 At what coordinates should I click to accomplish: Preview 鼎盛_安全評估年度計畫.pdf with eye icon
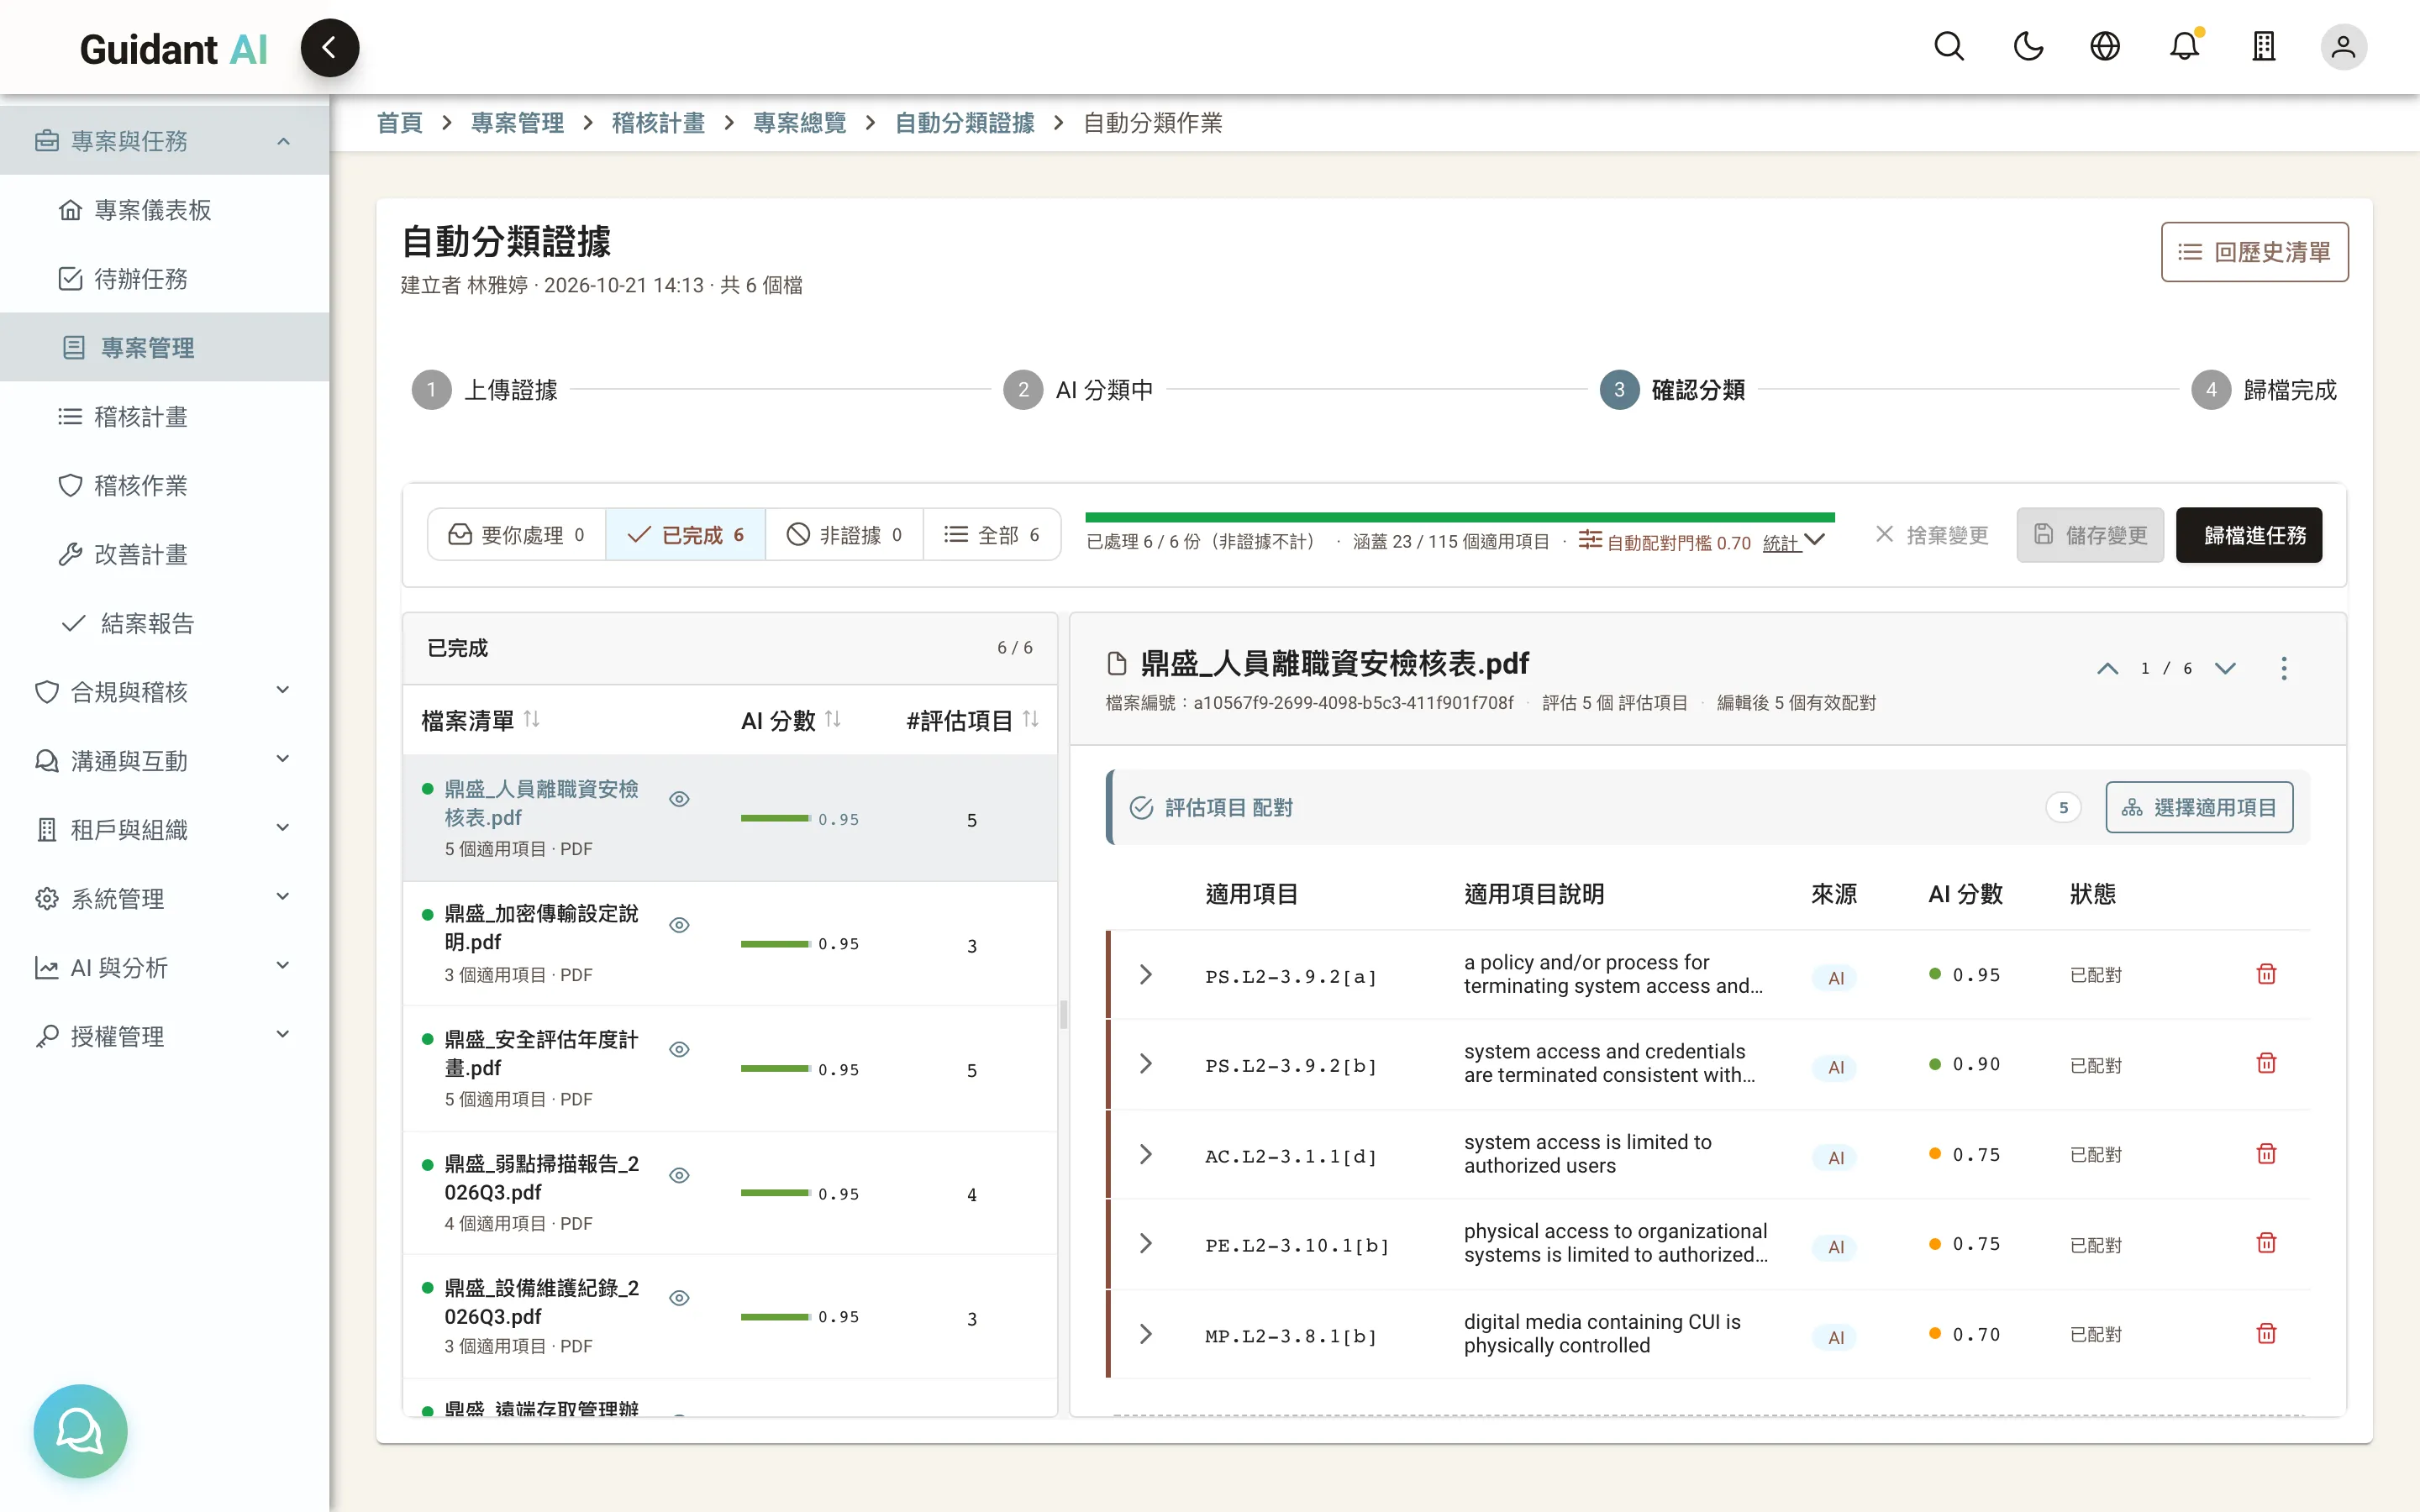tap(679, 1049)
